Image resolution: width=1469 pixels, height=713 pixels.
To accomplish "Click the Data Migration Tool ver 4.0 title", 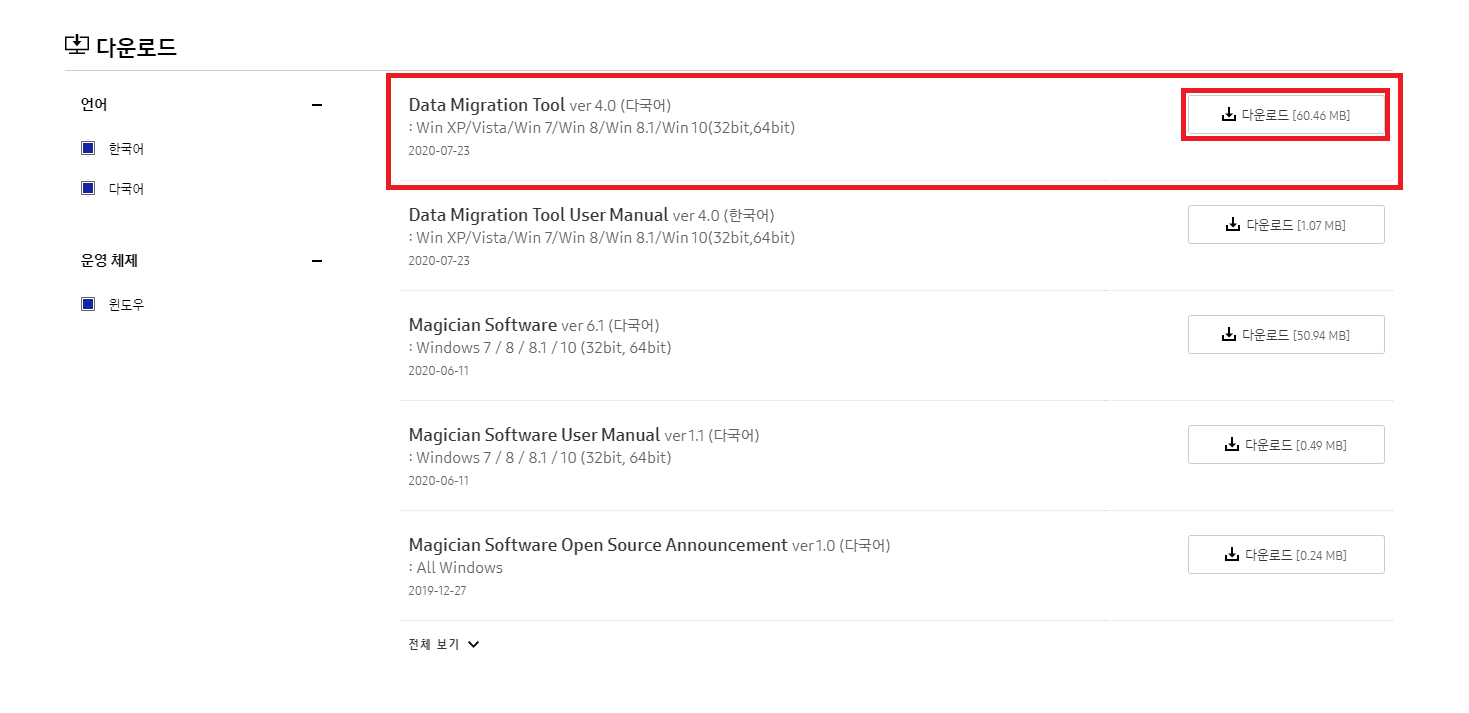I will point(540,105).
